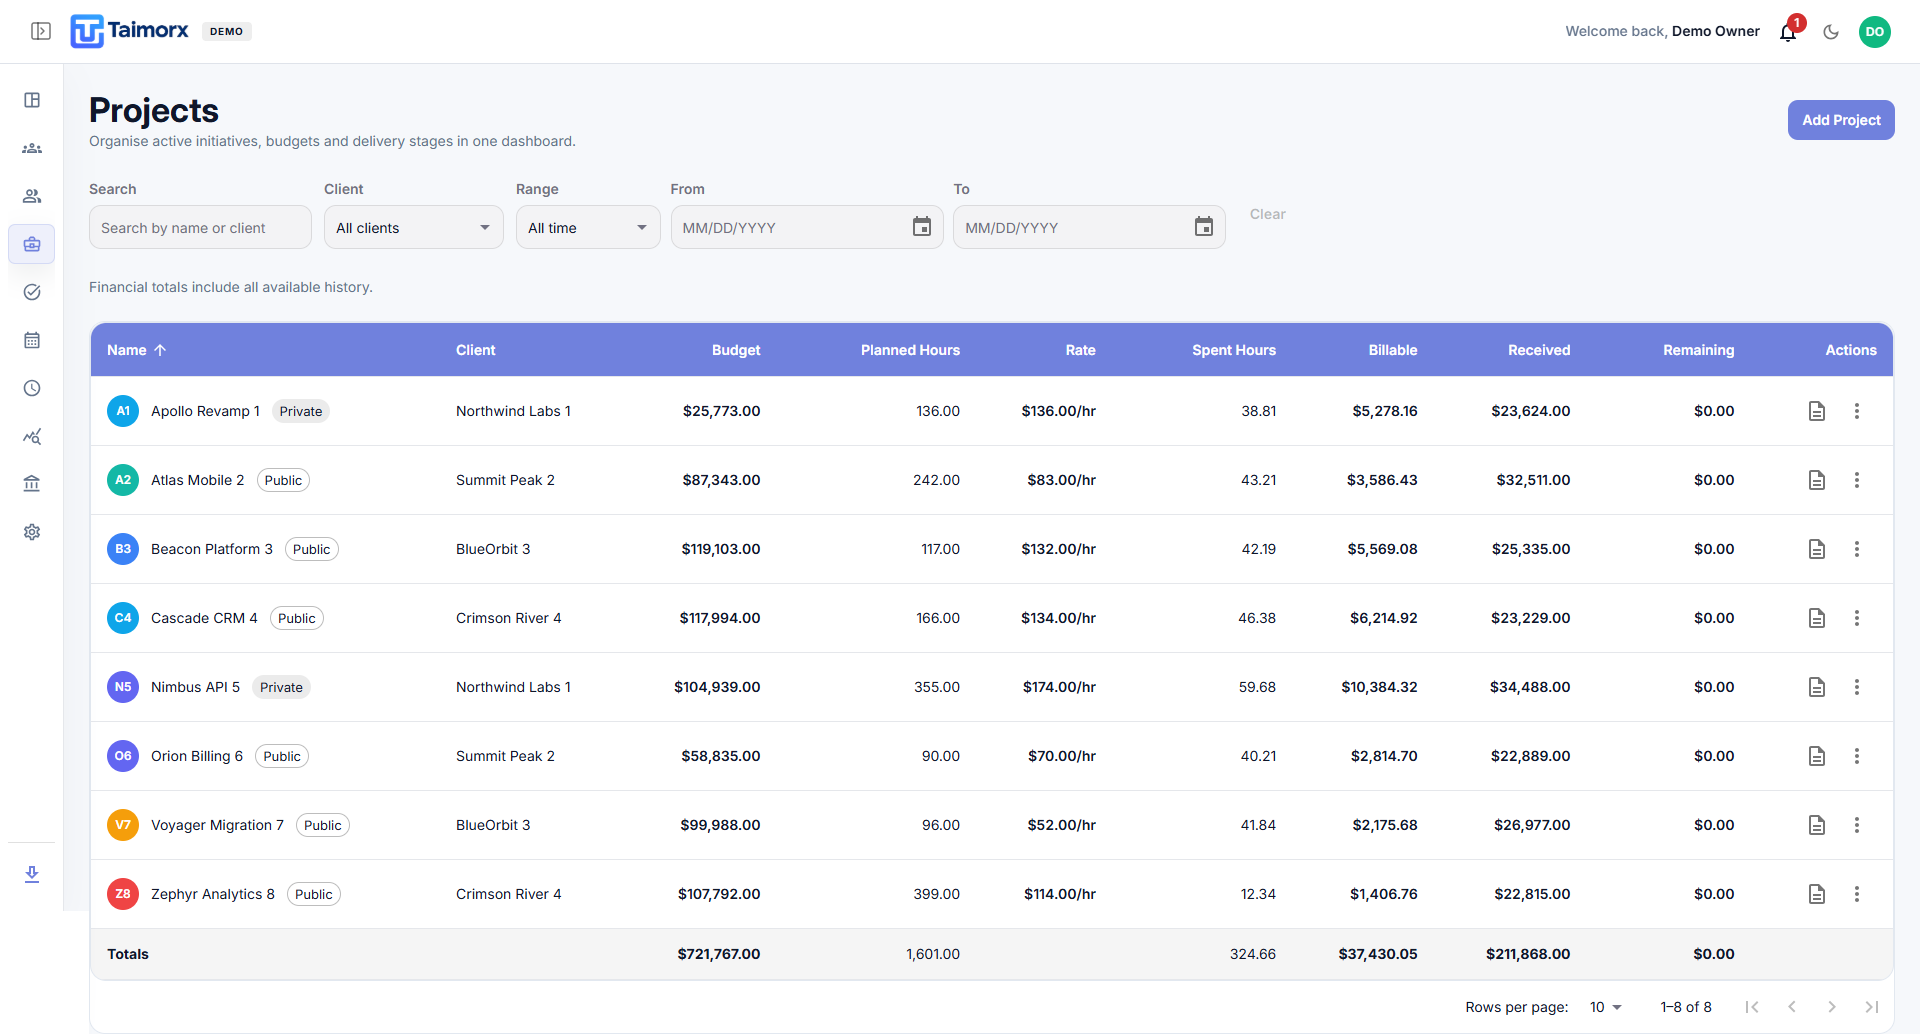Open the To date calendar picker
1920x1034 pixels.
1204,227
